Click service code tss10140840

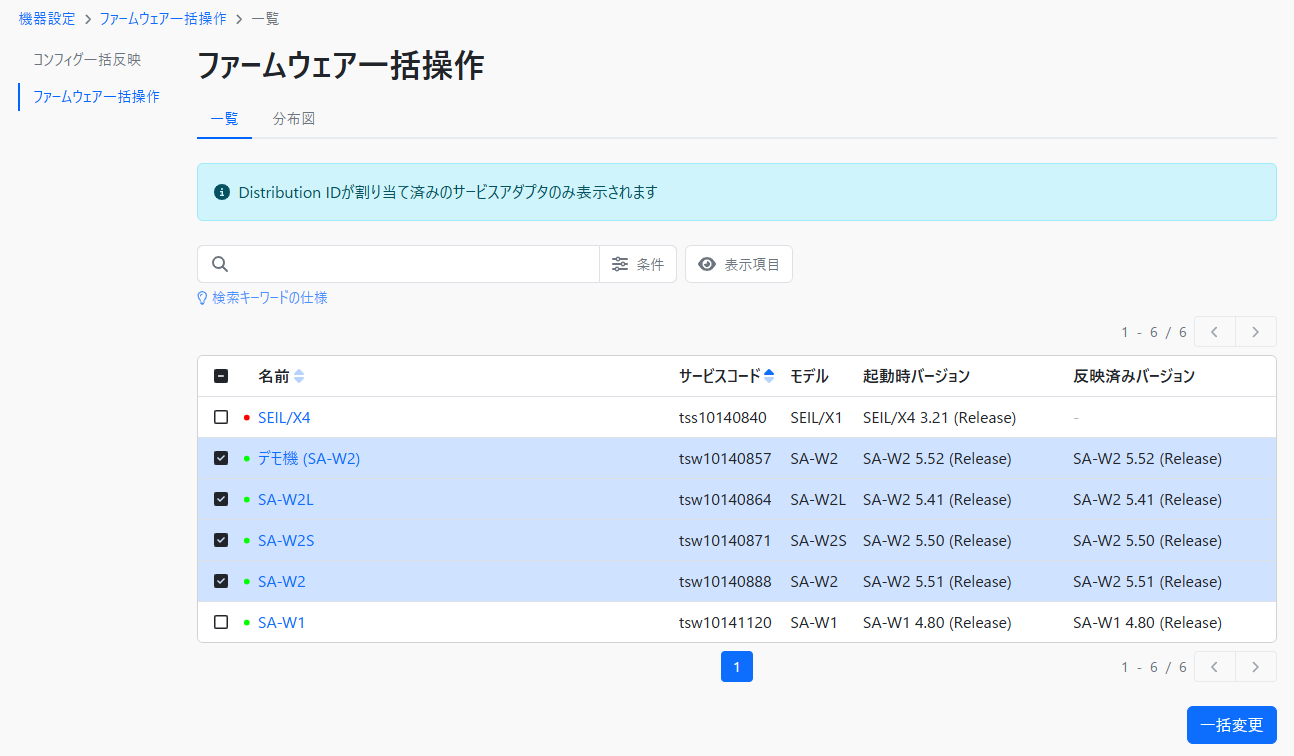[x=723, y=417]
